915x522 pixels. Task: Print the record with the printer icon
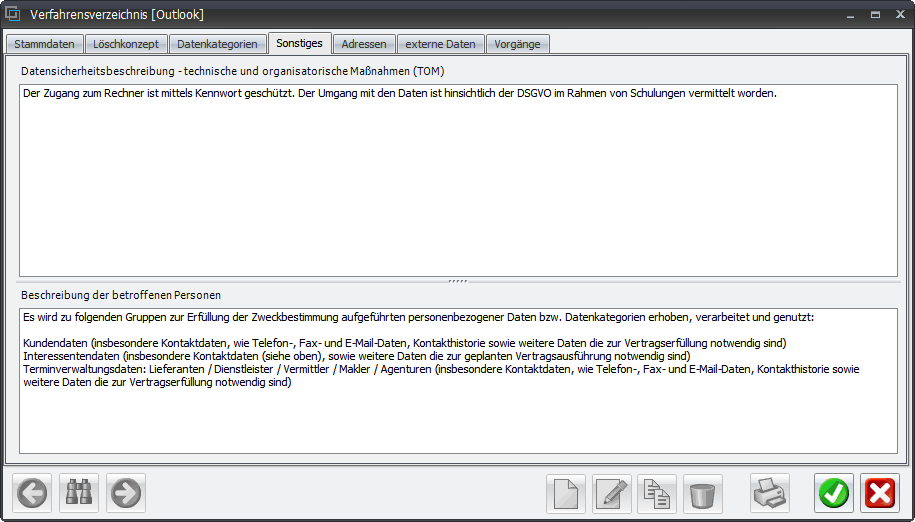coord(770,493)
